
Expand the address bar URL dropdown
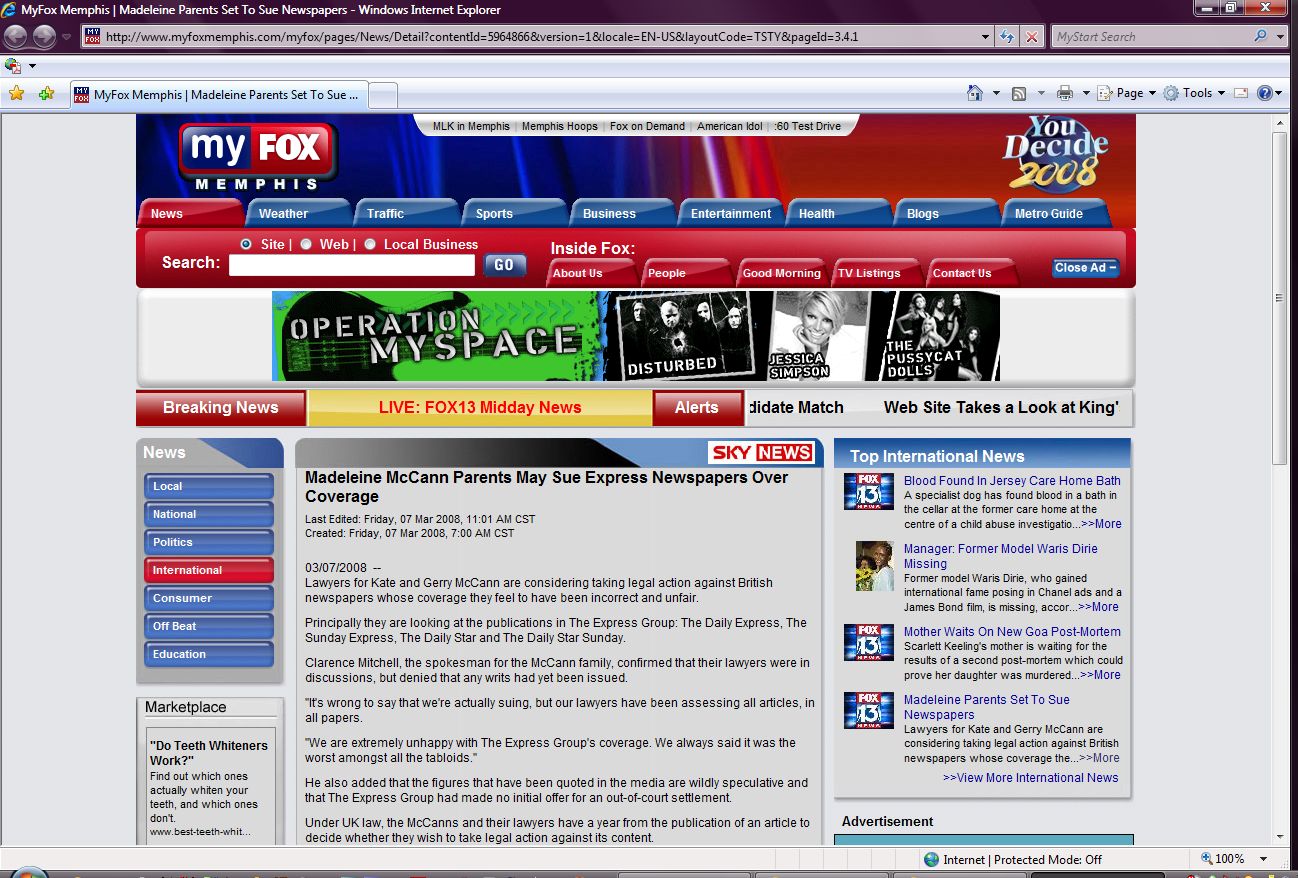click(x=986, y=37)
